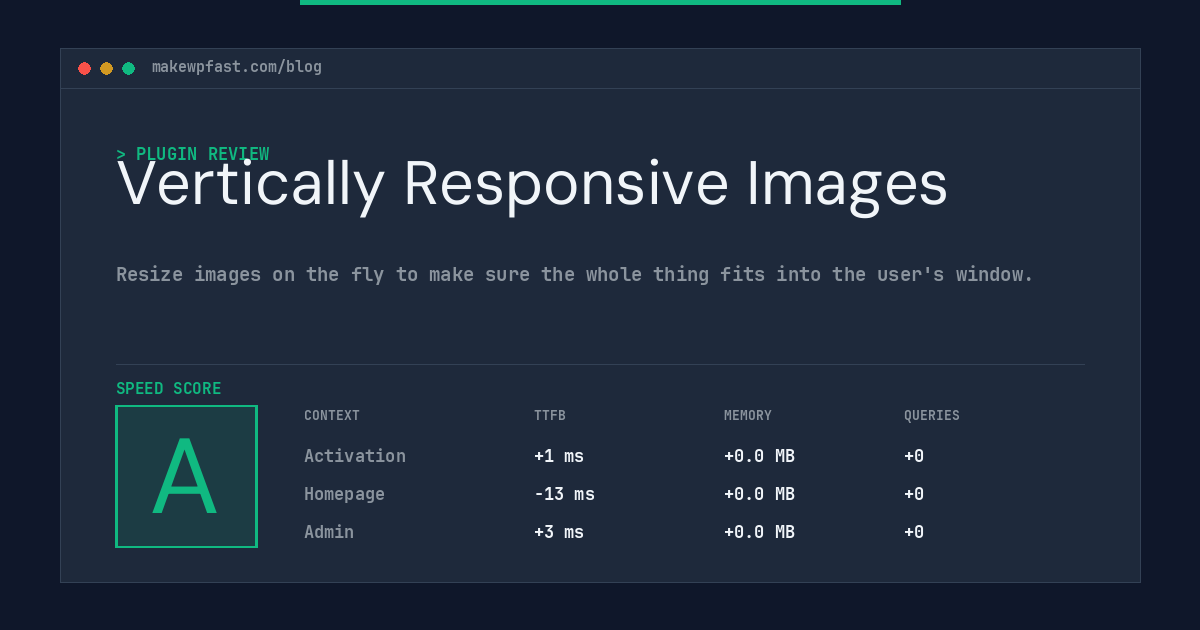Click the Admin memory '+0.0 MB' value
Image resolution: width=1200 pixels, height=630 pixels.
click(759, 532)
